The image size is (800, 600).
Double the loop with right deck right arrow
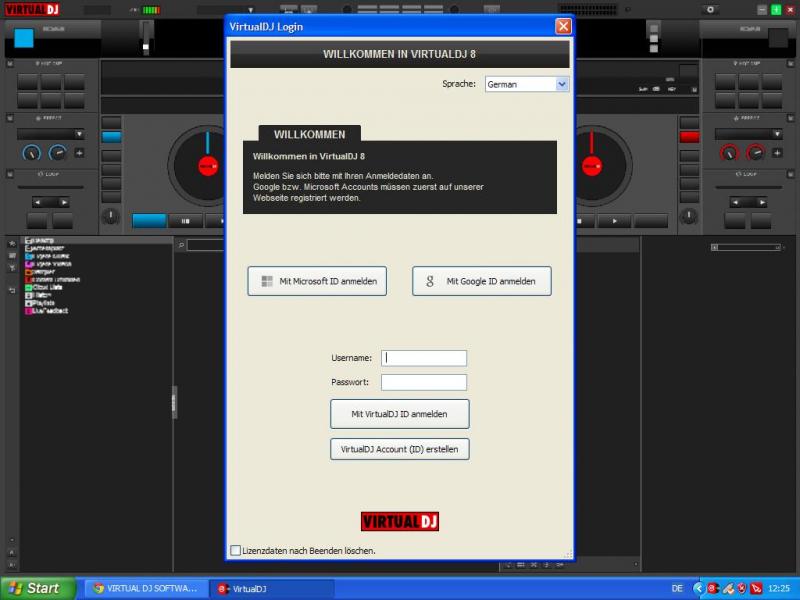[762, 203]
